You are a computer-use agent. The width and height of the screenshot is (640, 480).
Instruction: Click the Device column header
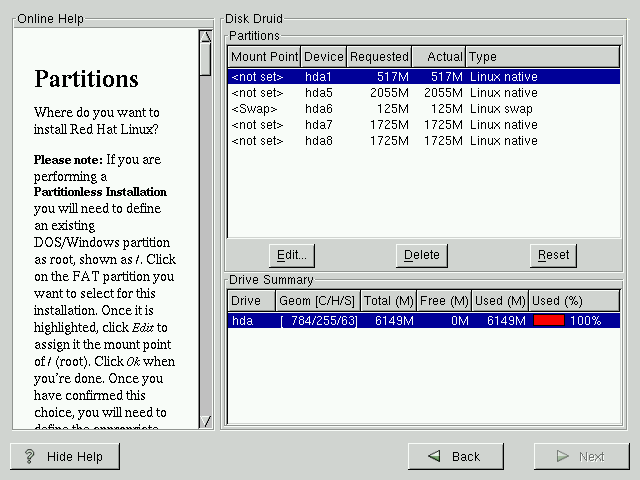click(x=323, y=57)
